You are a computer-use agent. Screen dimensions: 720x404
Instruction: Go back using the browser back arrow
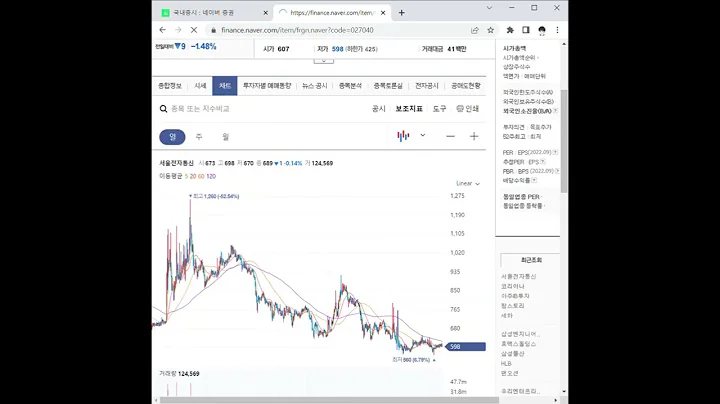click(x=163, y=30)
